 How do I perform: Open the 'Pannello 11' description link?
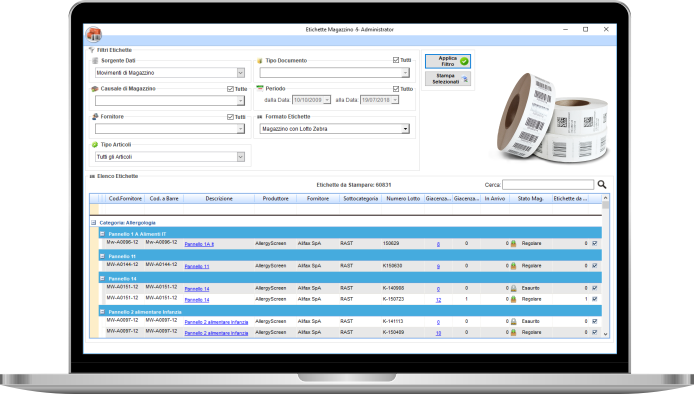tap(197, 267)
